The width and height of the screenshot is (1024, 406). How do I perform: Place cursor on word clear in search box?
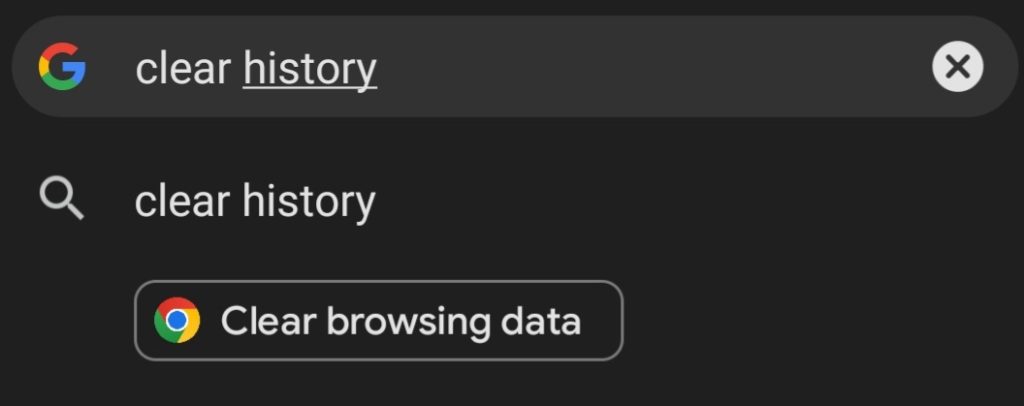[183, 68]
